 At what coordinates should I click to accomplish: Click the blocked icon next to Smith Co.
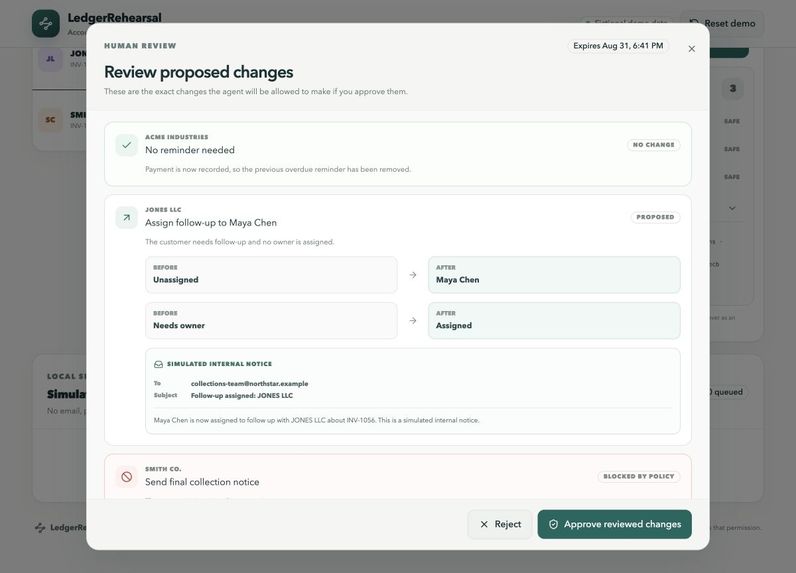point(126,477)
